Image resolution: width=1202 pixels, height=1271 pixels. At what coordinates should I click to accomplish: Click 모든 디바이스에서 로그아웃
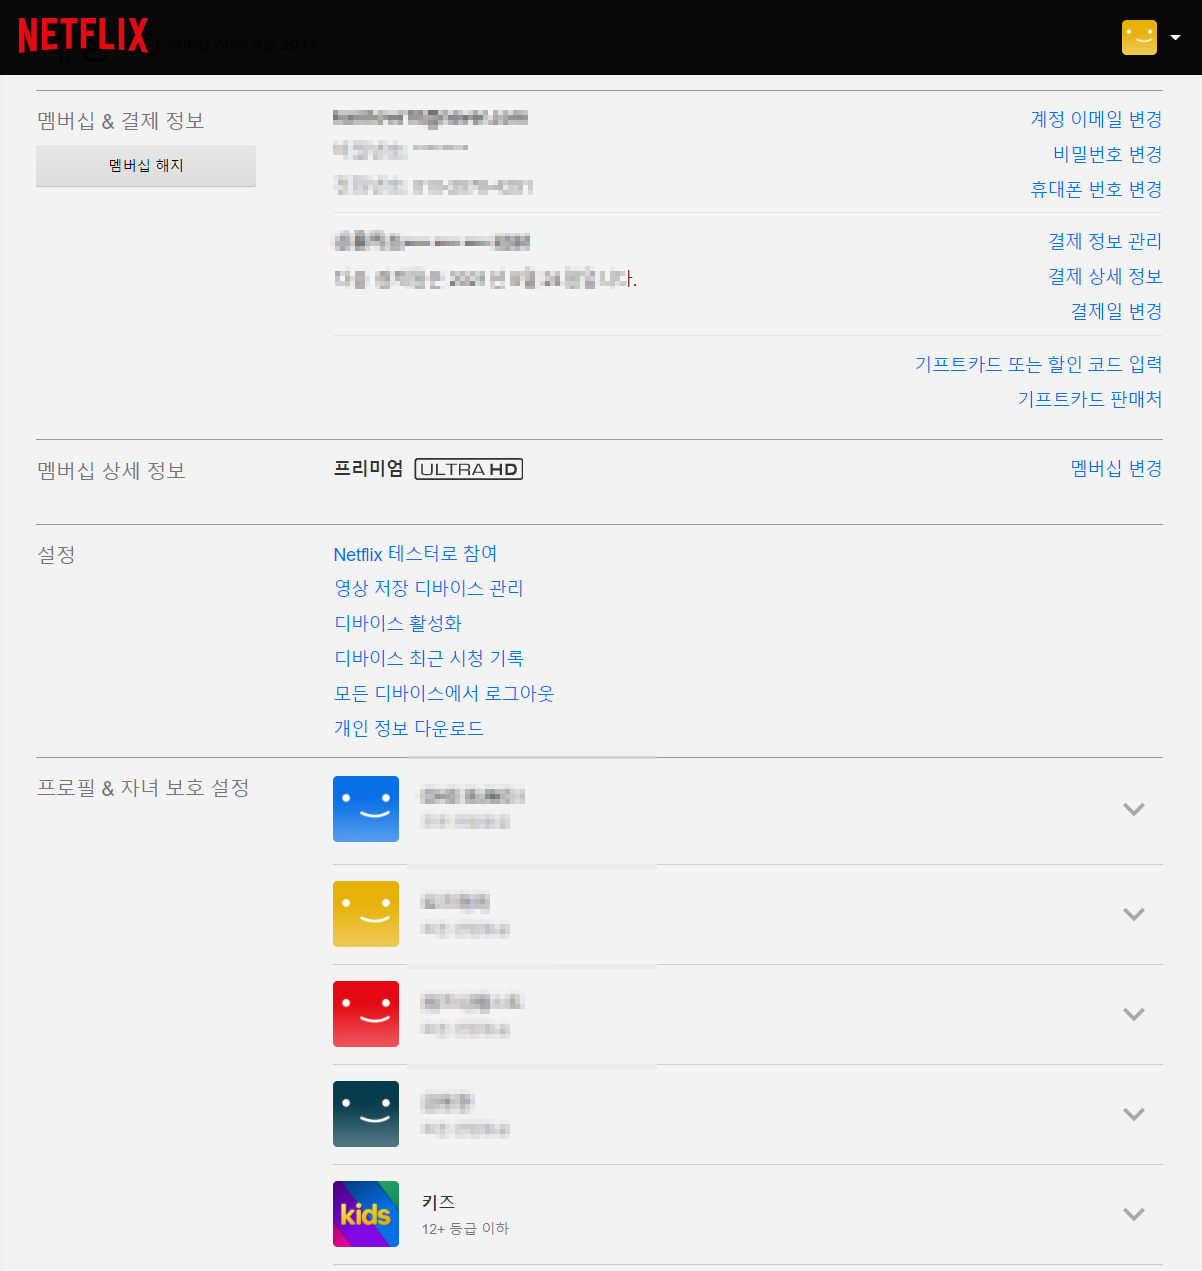[x=444, y=693]
